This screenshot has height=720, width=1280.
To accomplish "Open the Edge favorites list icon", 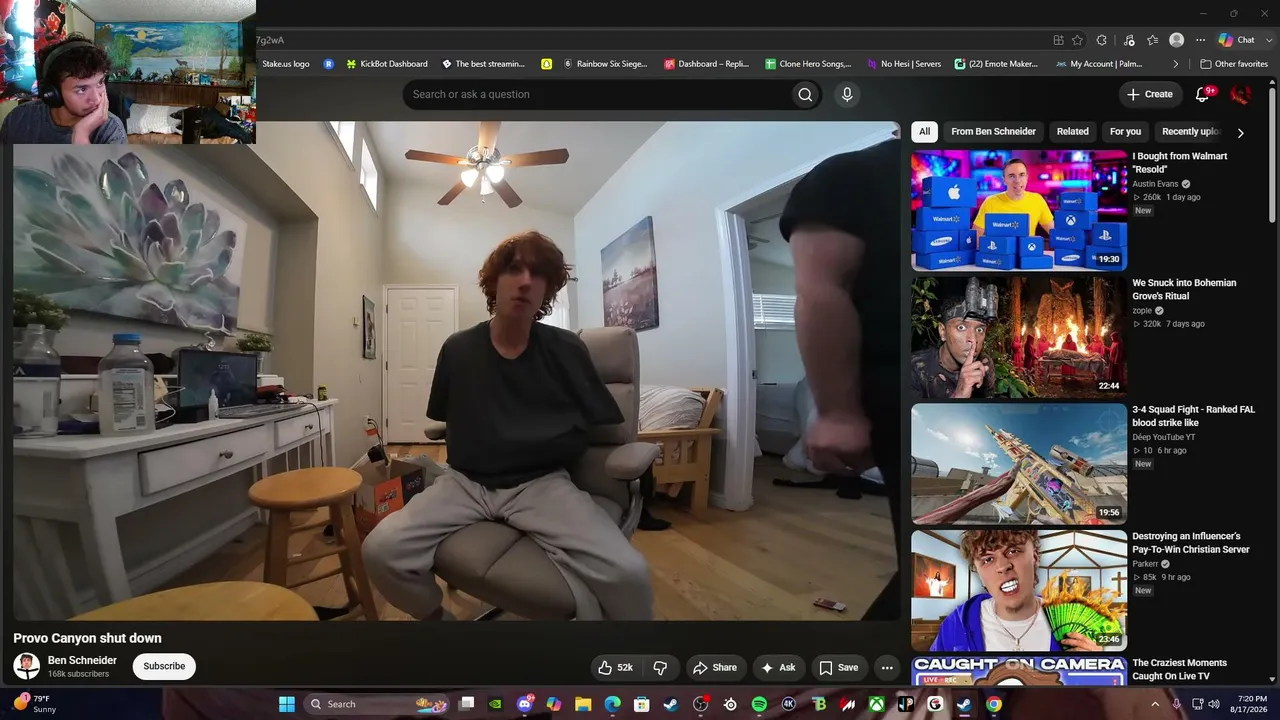I will (1153, 40).
